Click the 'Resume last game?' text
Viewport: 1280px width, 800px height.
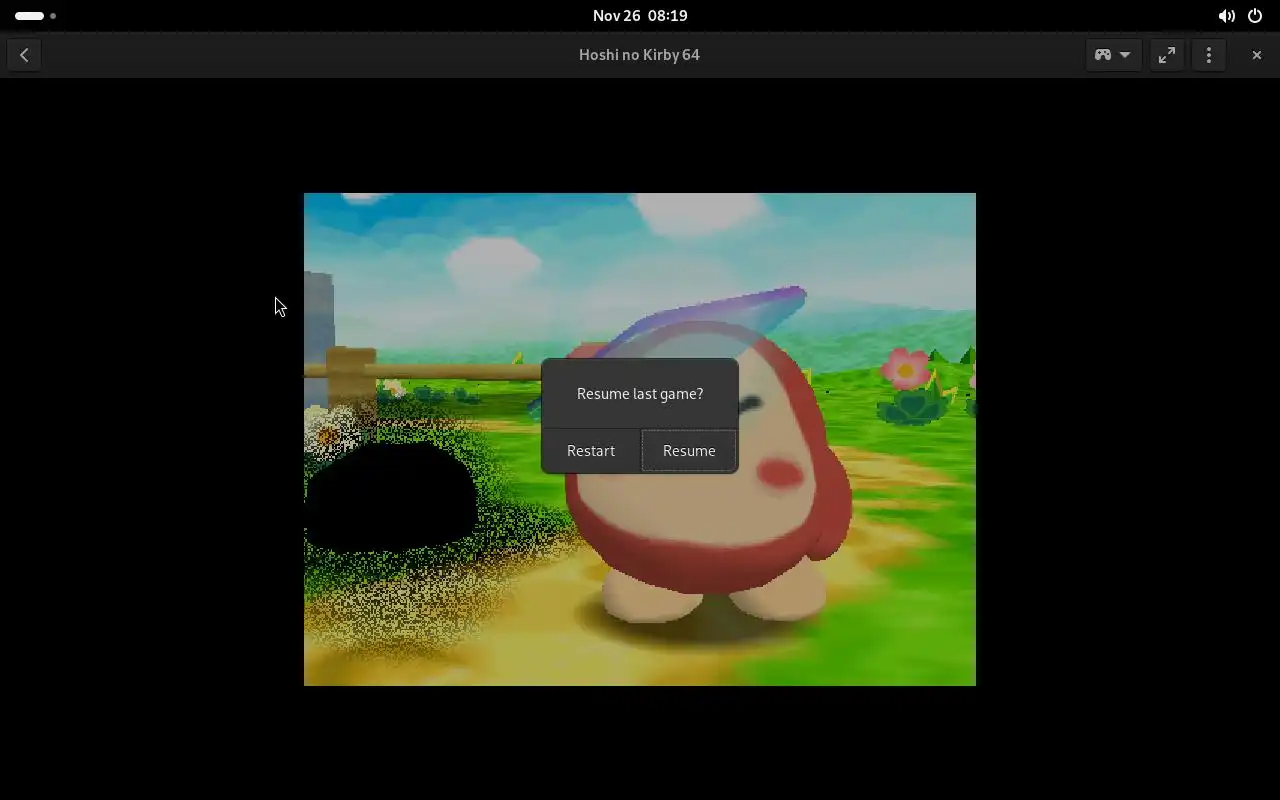[x=640, y=394]
